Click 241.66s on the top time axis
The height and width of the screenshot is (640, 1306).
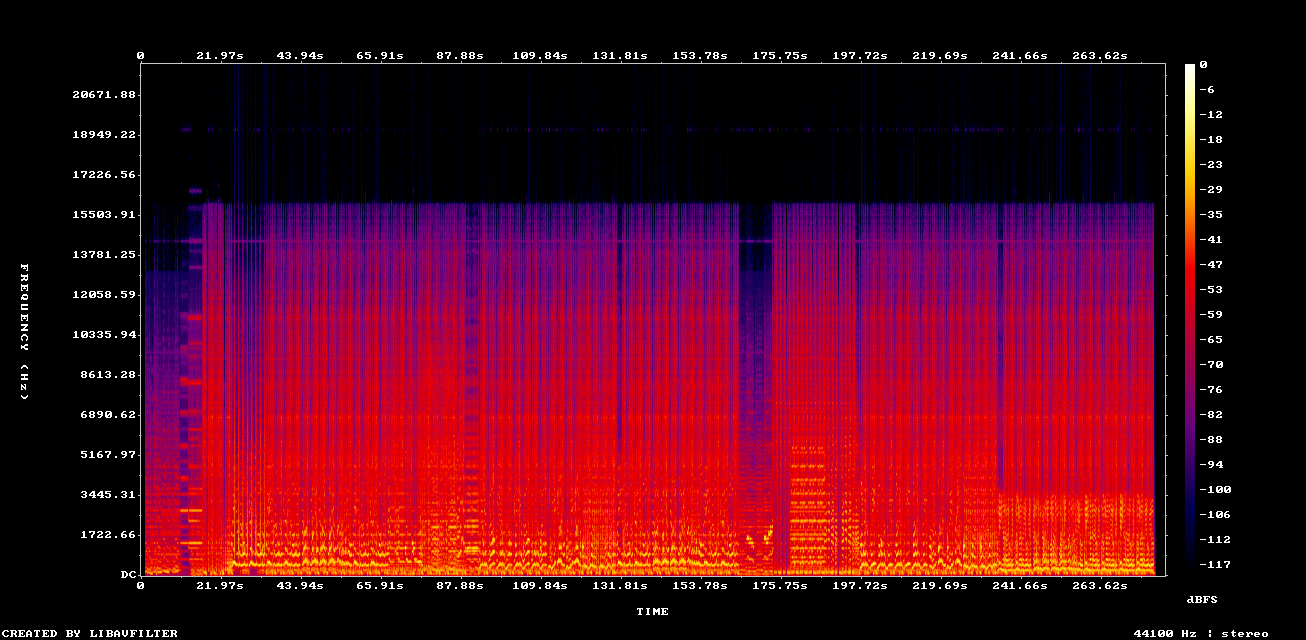click(x=1019, y=56)
